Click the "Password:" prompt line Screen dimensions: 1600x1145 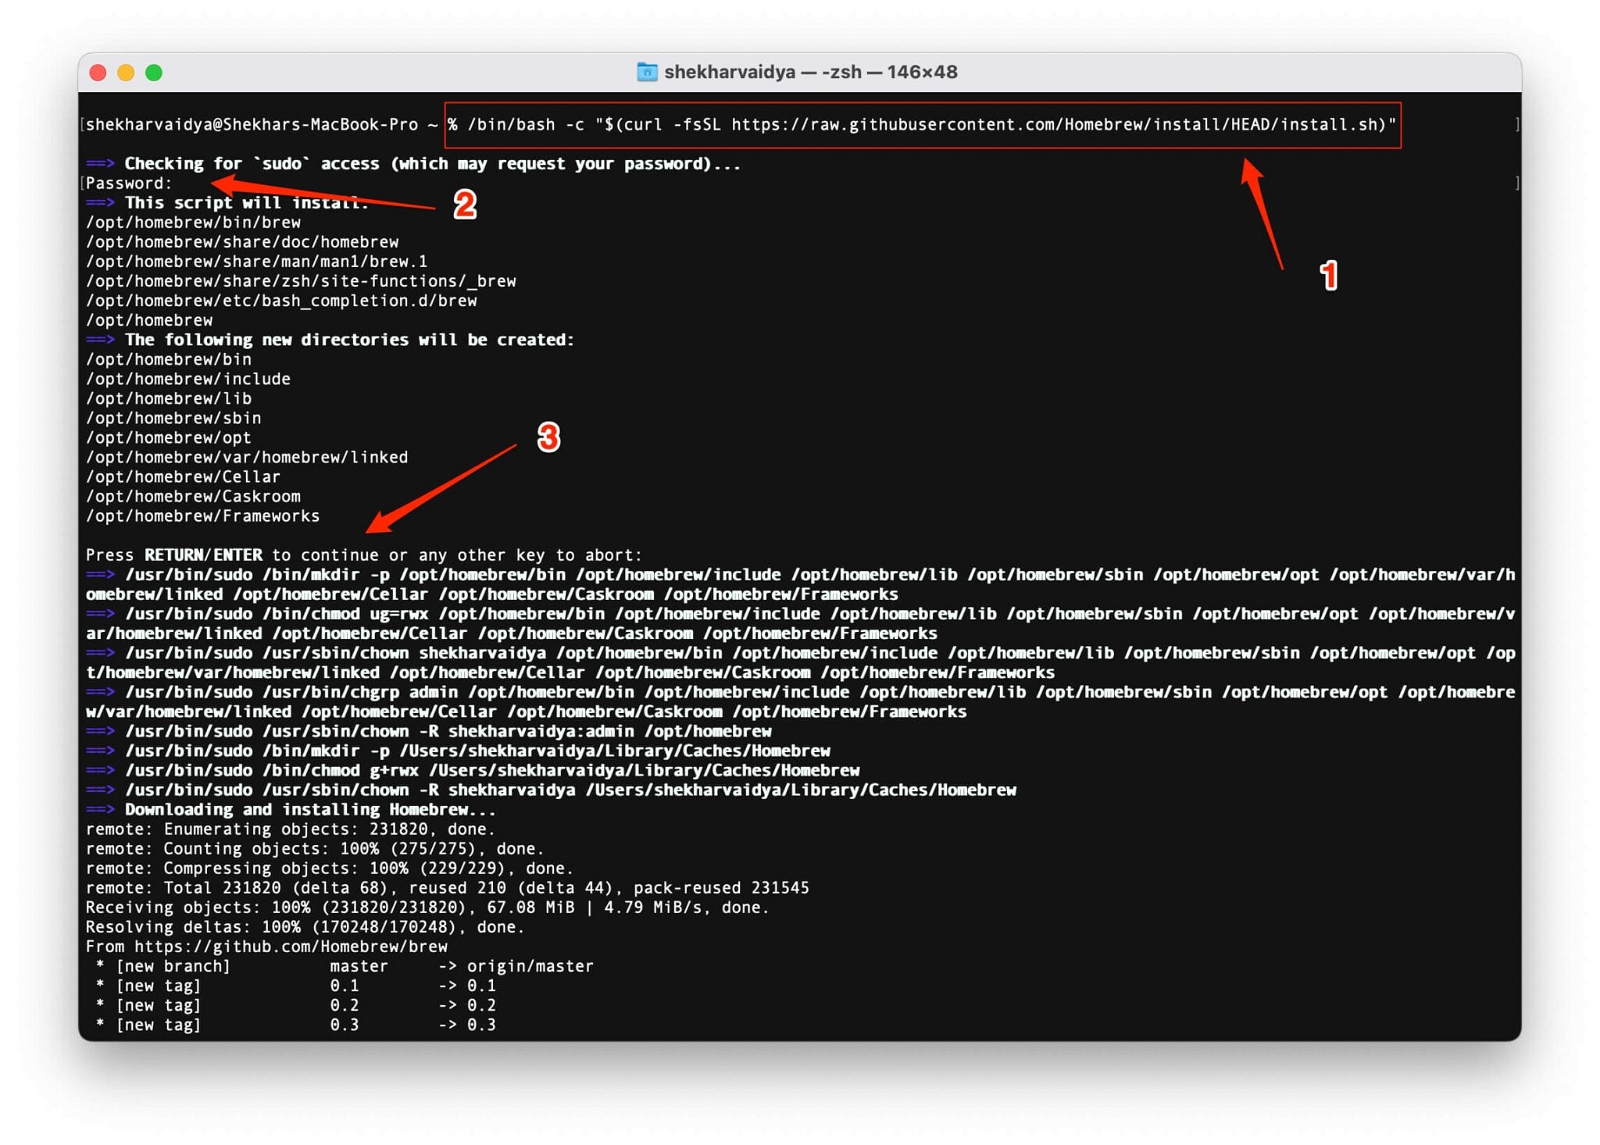coord(129,183)
